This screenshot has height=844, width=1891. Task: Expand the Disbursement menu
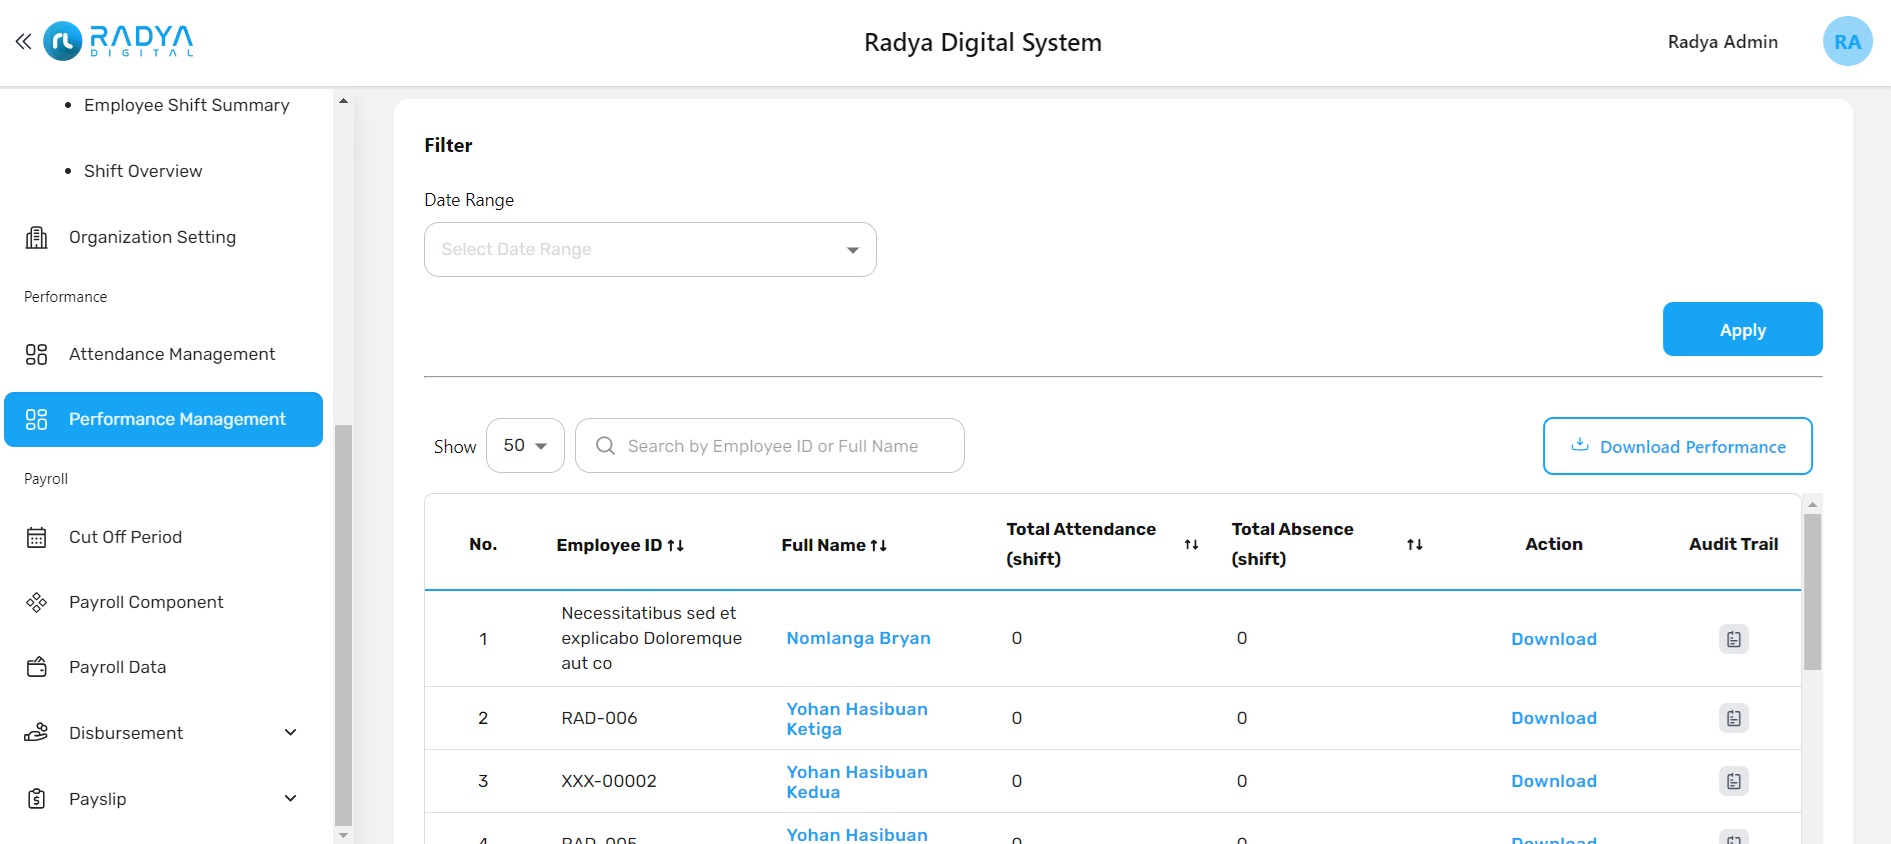coord(290,733)
